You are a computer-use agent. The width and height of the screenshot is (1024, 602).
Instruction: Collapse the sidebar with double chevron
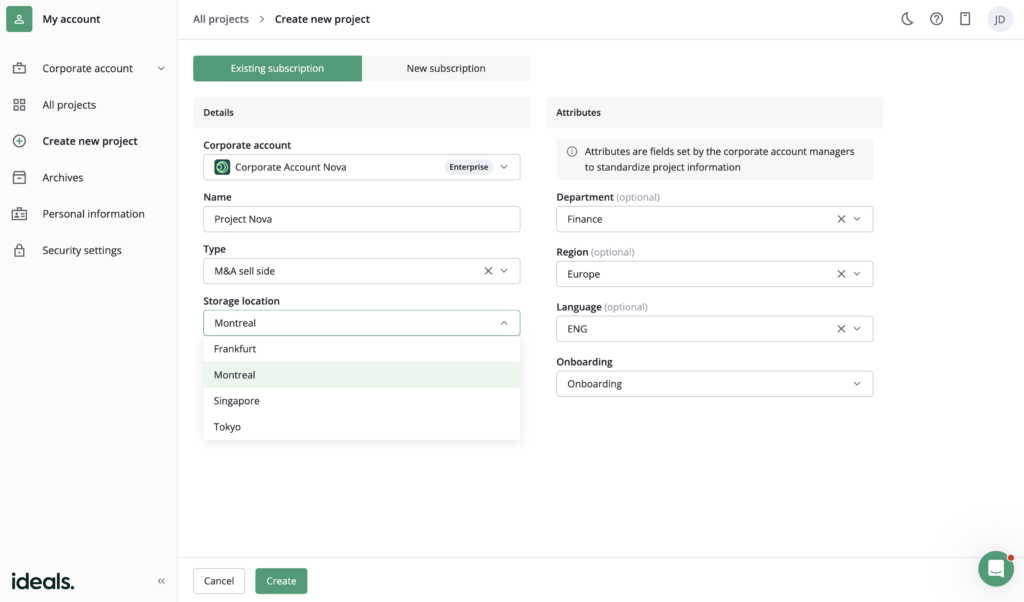click(161, 581)
